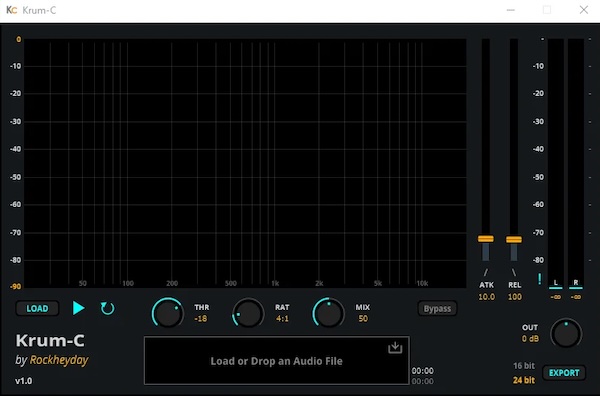The height and width of the screenshot is (396, 600).
Task: Click the L channel meter label
Action: point(556,283)
